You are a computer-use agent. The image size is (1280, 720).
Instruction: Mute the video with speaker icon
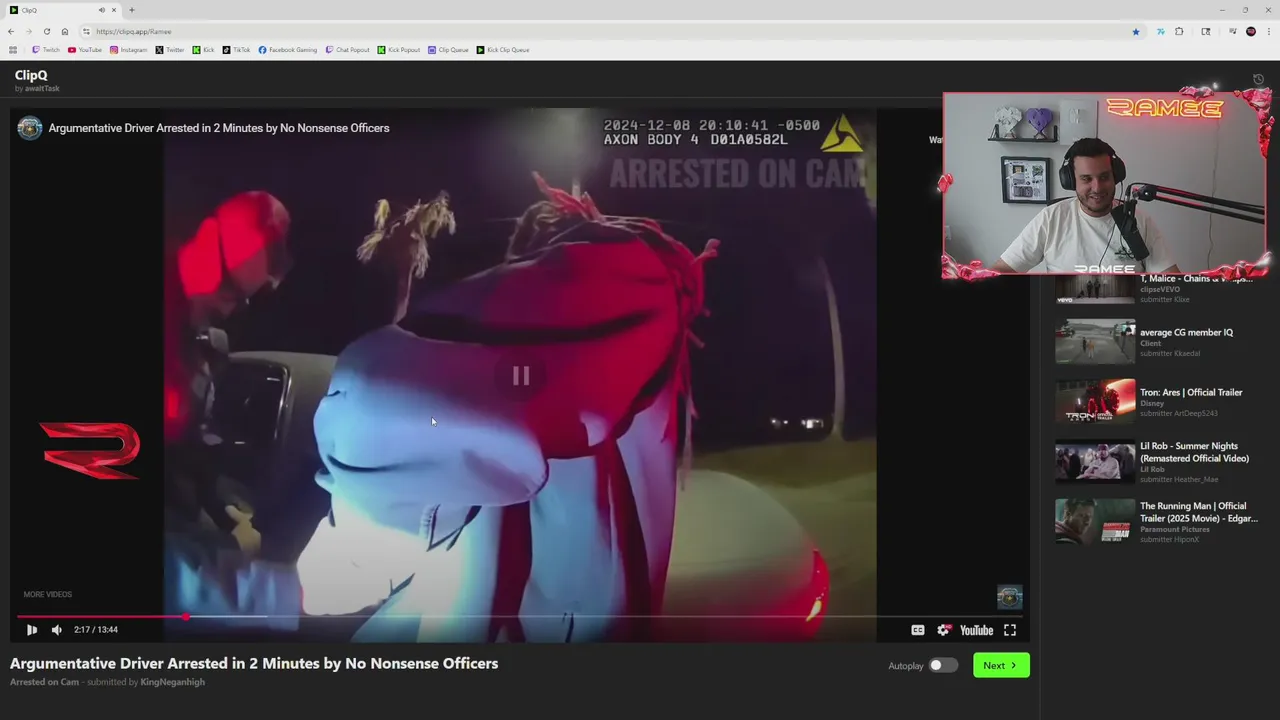(x=56, y=630)
